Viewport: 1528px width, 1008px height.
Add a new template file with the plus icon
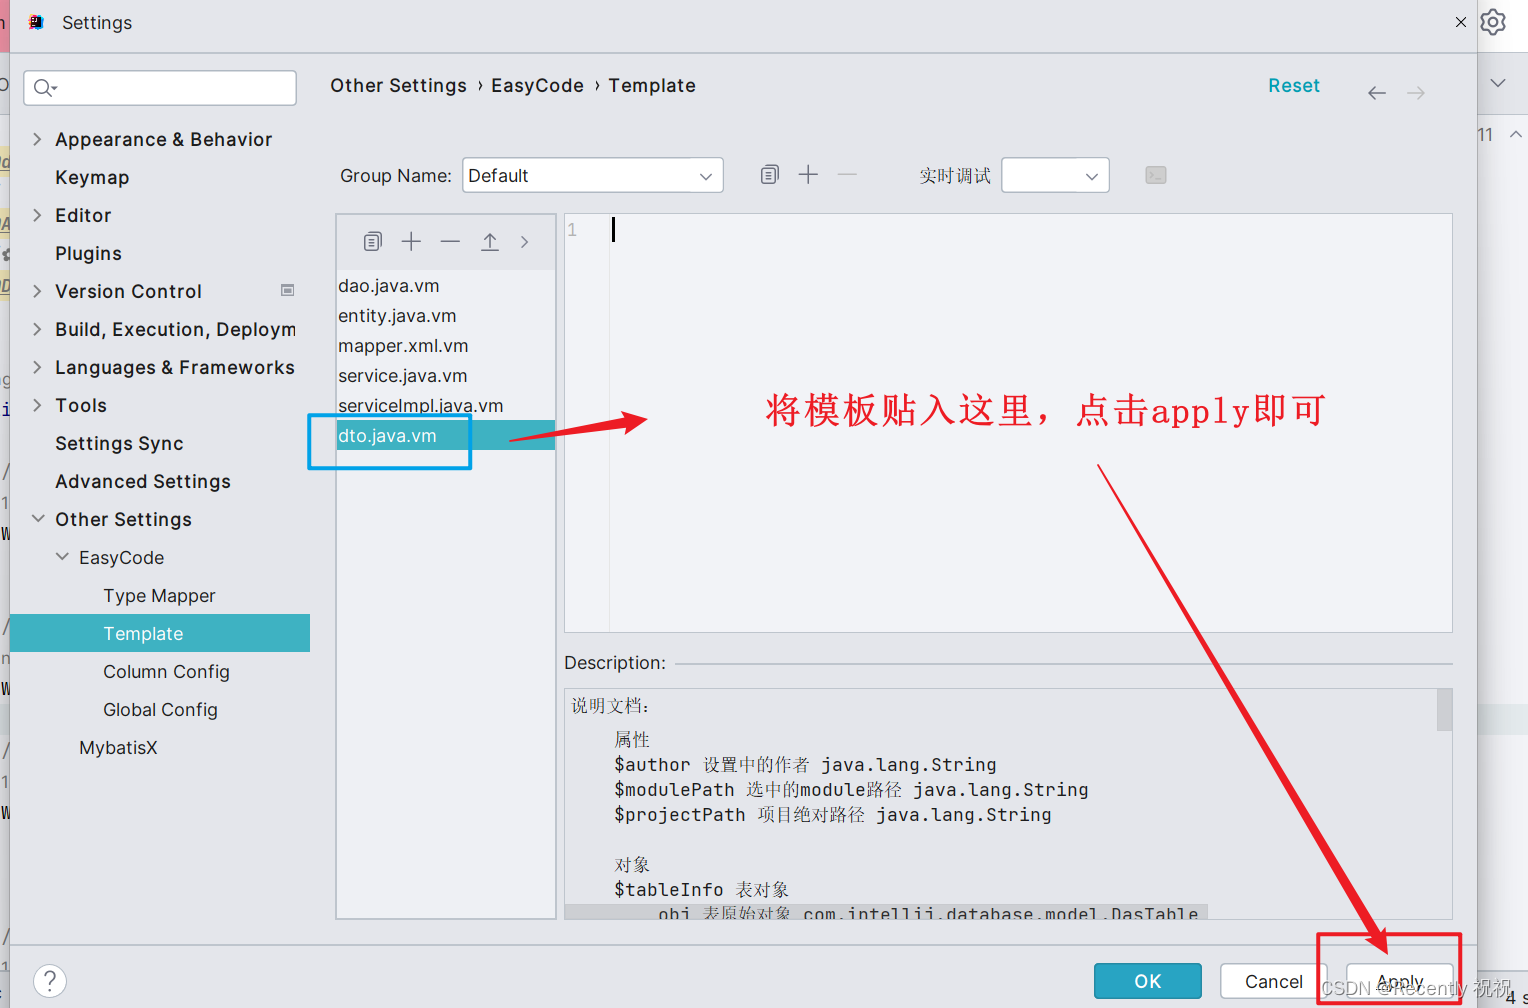point(411,241)
